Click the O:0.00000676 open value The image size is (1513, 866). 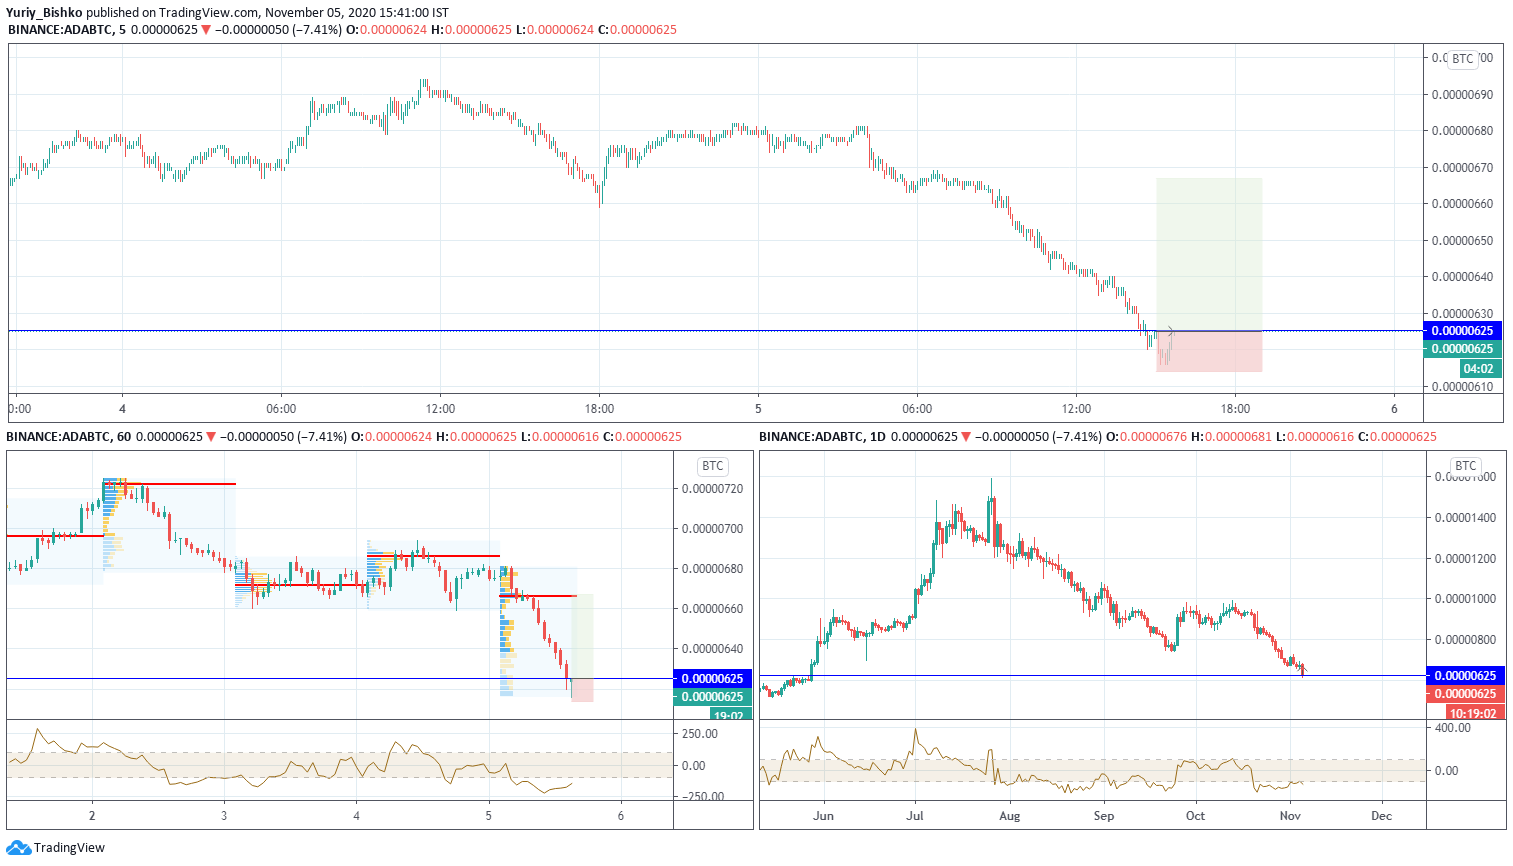coord(1147,437)
